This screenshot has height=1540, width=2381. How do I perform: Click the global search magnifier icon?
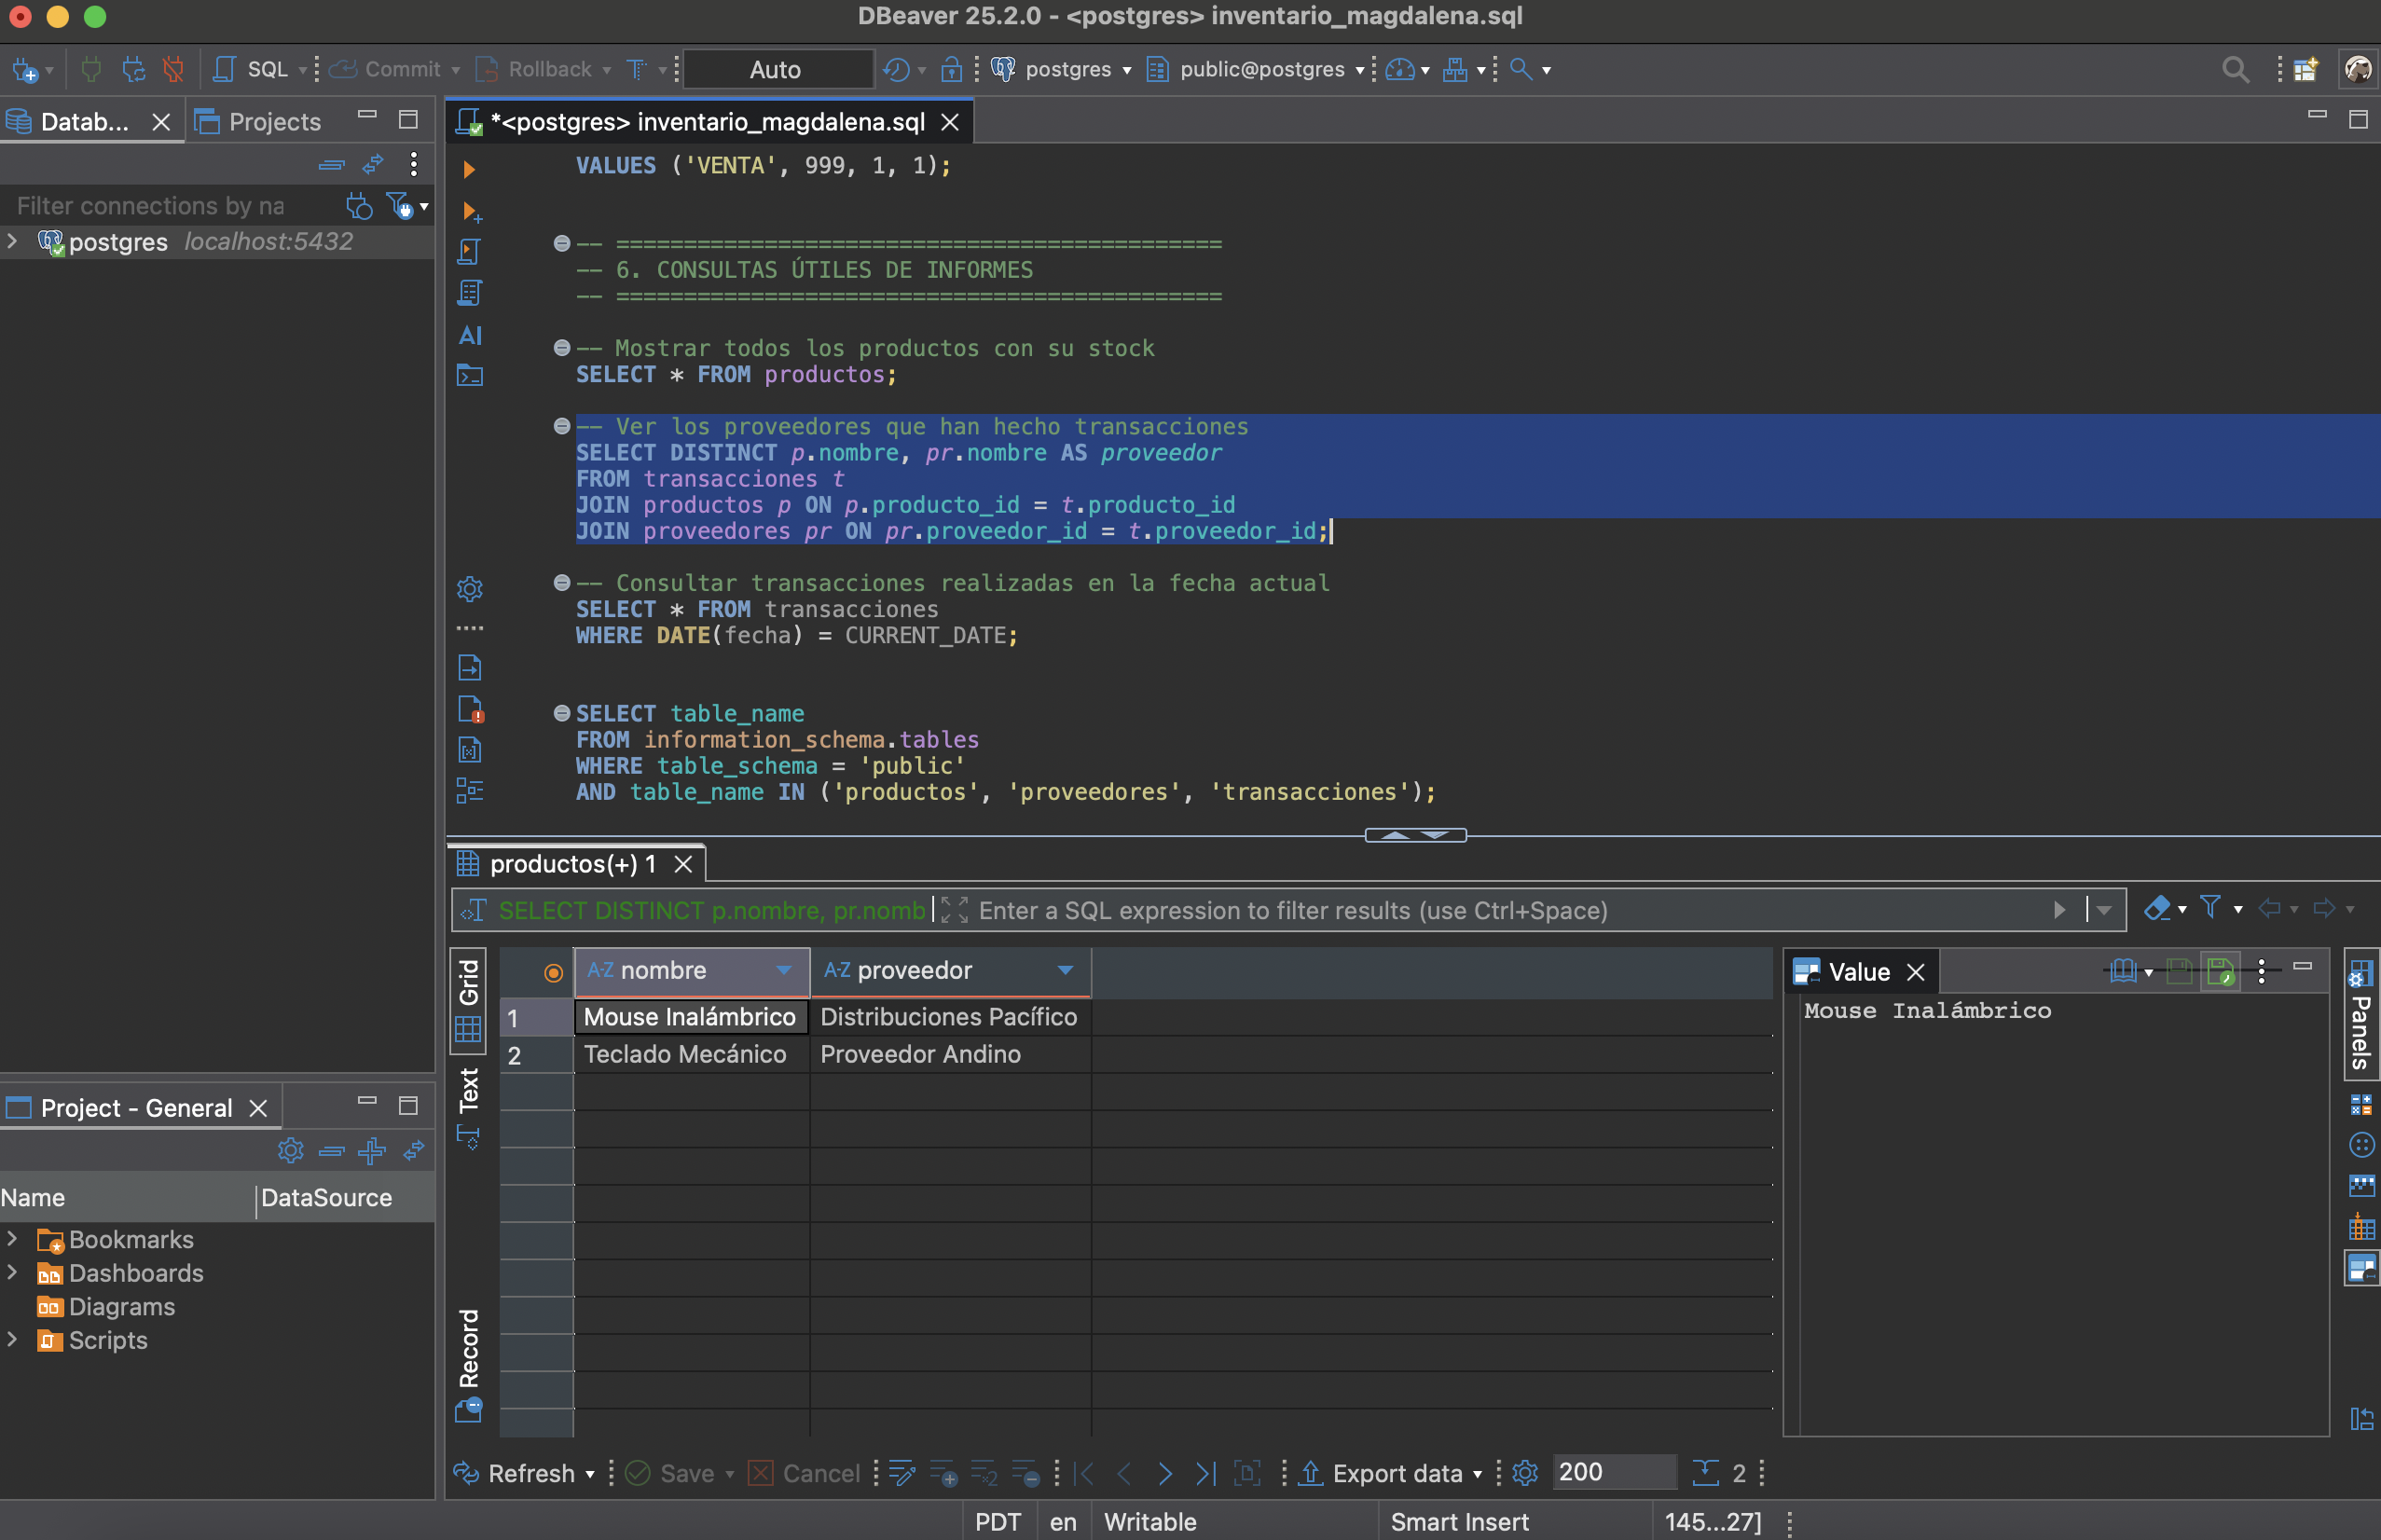click(x=2235, y=69)
